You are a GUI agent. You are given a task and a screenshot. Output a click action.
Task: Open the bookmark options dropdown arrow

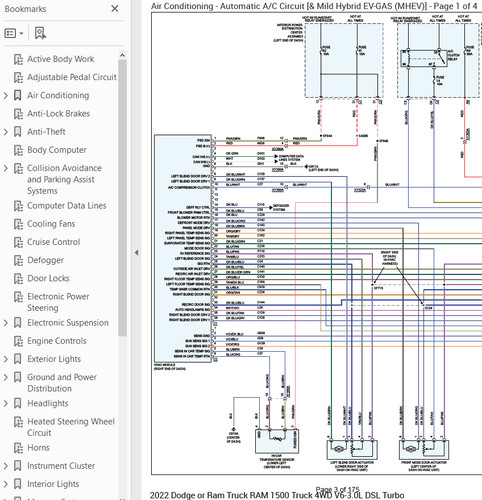[x=21, y=33]
